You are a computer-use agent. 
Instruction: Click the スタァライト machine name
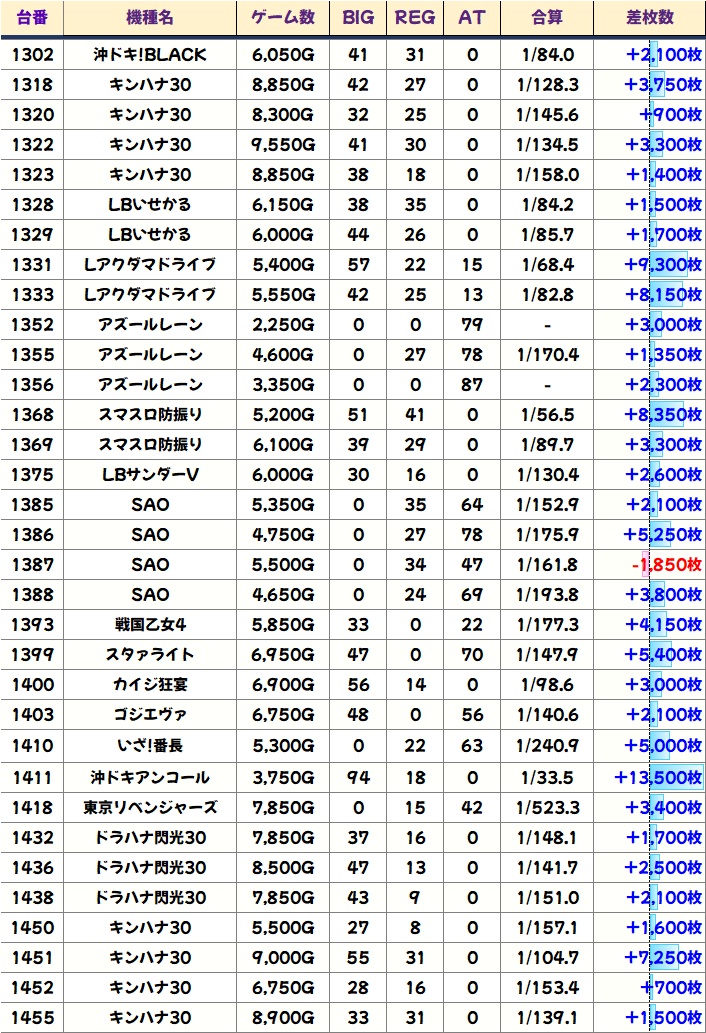[x=149, y=655]
